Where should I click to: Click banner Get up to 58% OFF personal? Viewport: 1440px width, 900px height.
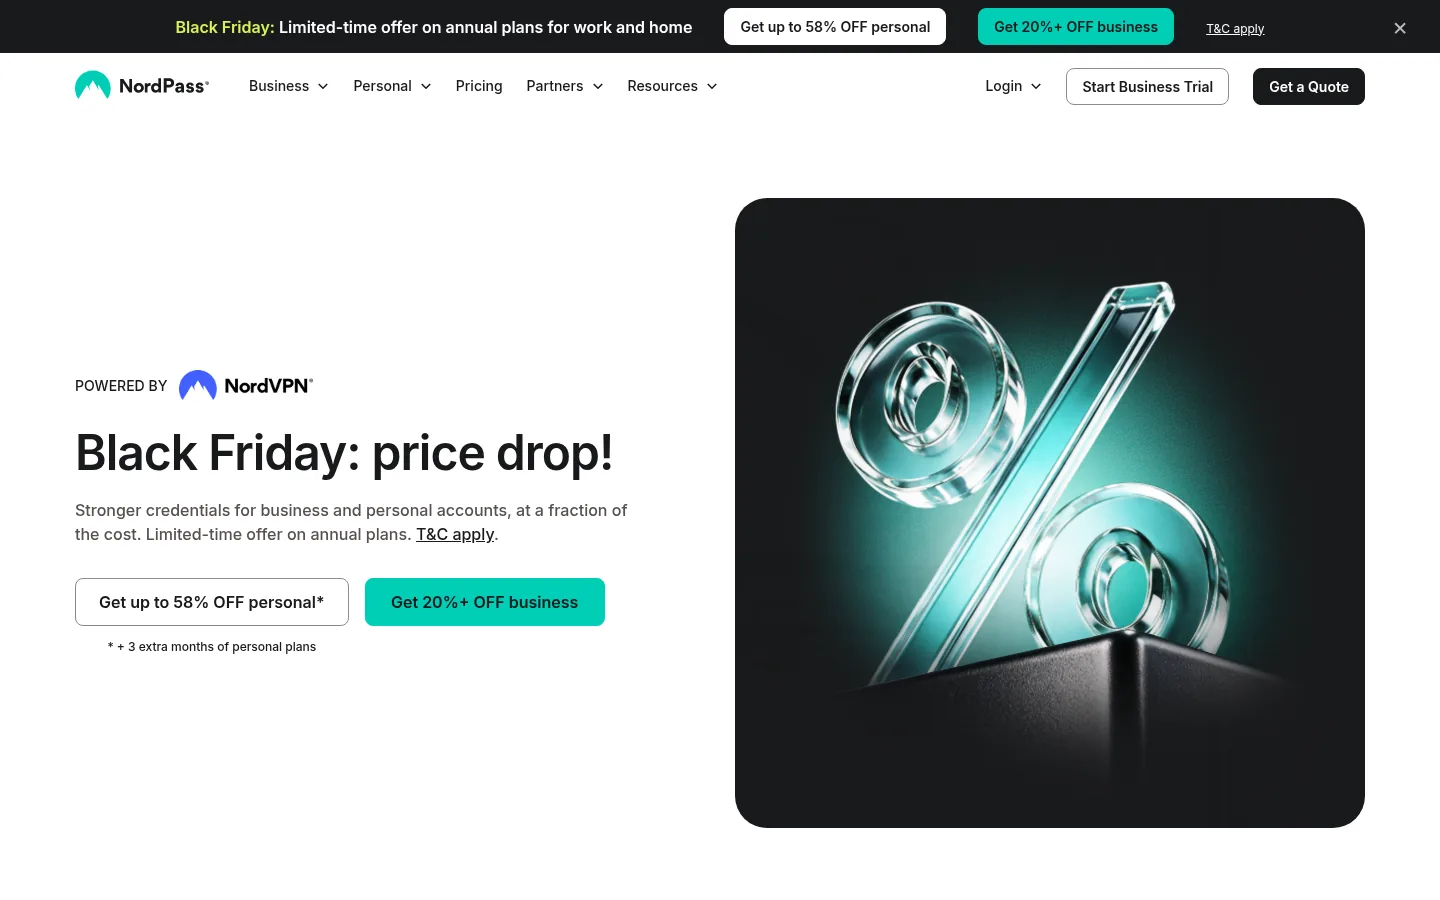pos(835,27)
